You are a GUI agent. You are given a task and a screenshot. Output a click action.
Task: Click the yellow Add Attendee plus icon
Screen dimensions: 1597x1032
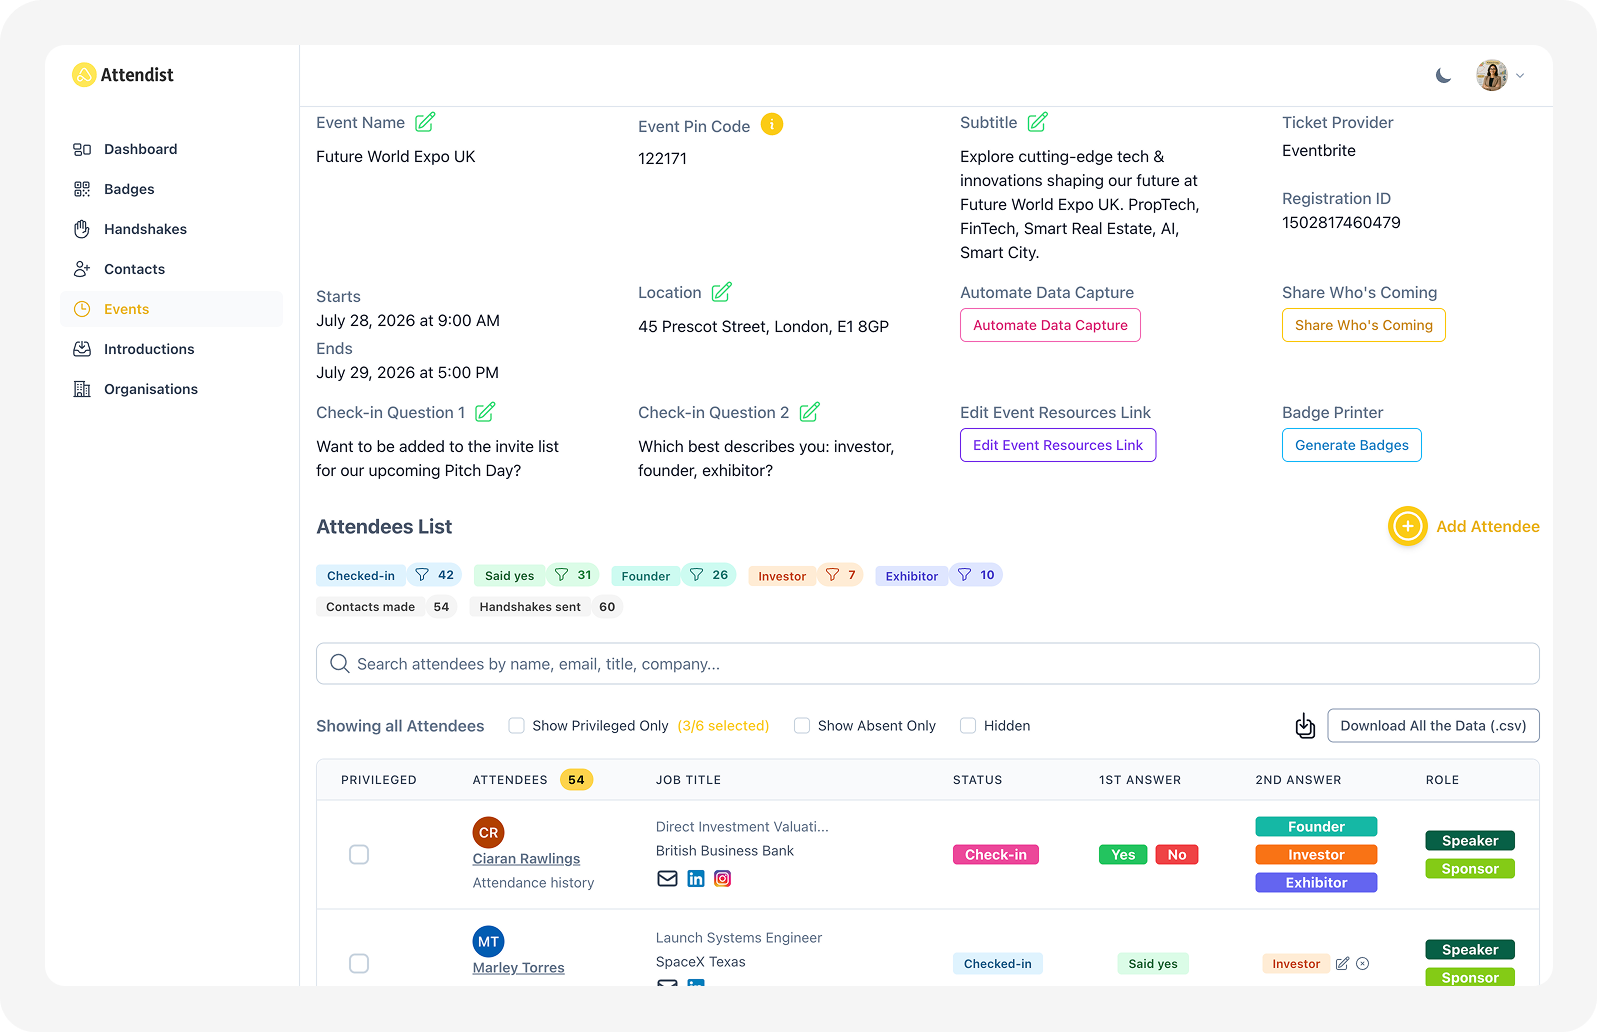click(x=1407, y=526)
